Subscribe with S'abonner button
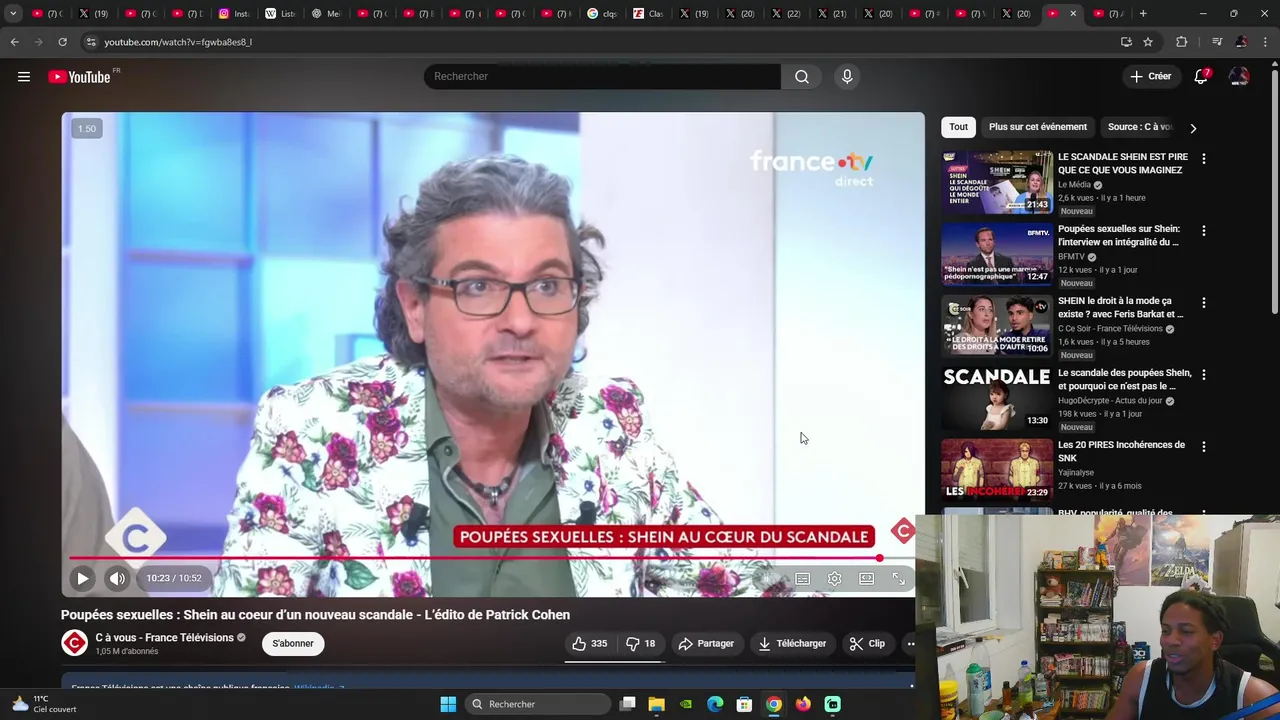 293,644
